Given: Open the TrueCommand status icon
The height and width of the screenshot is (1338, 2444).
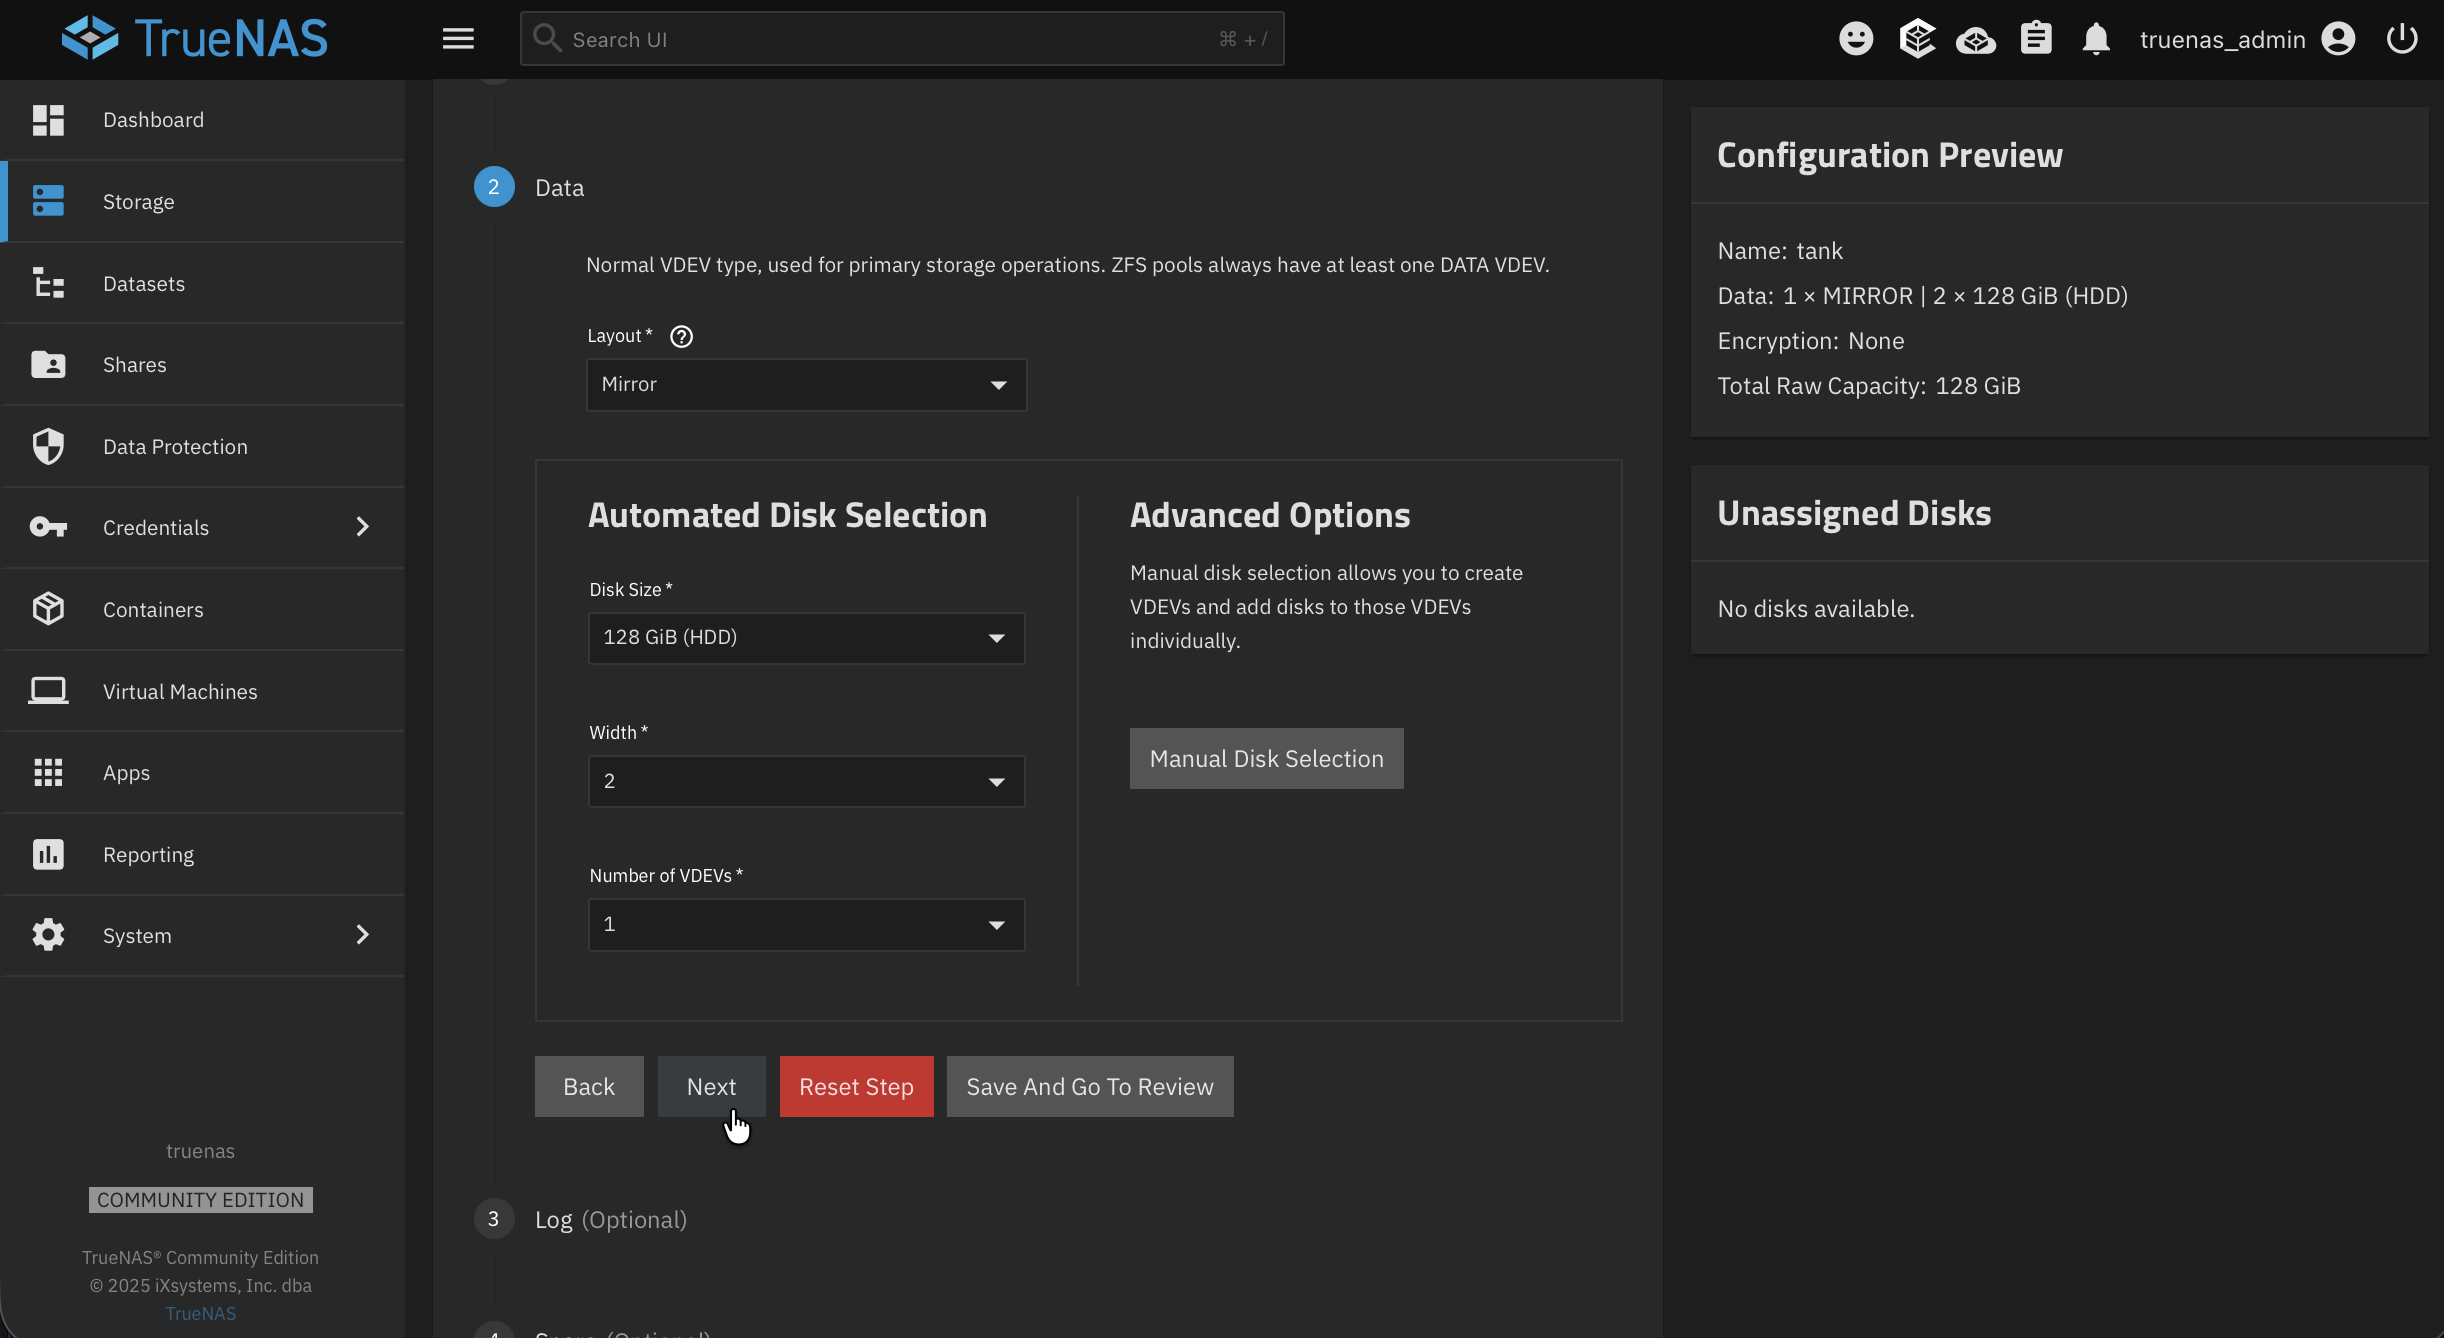Looking at the screenshot, I should tap(1916, 39).
